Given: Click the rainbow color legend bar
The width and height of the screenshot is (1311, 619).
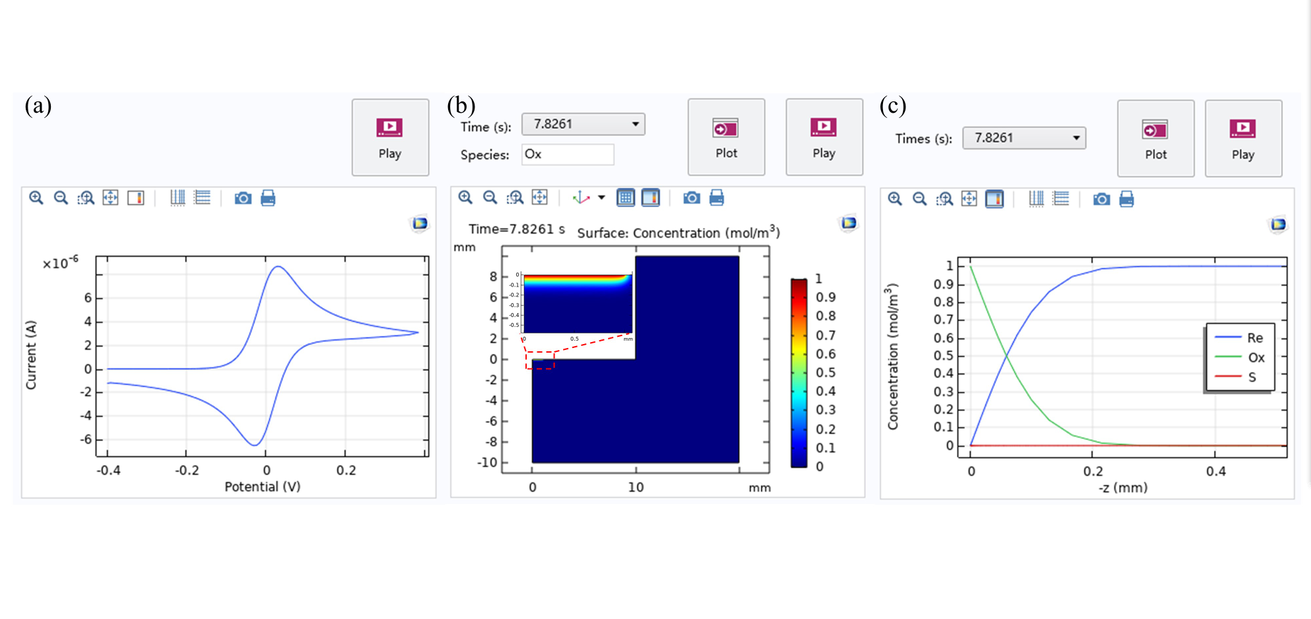Looking at the screenshot, I should click(798, 372).
